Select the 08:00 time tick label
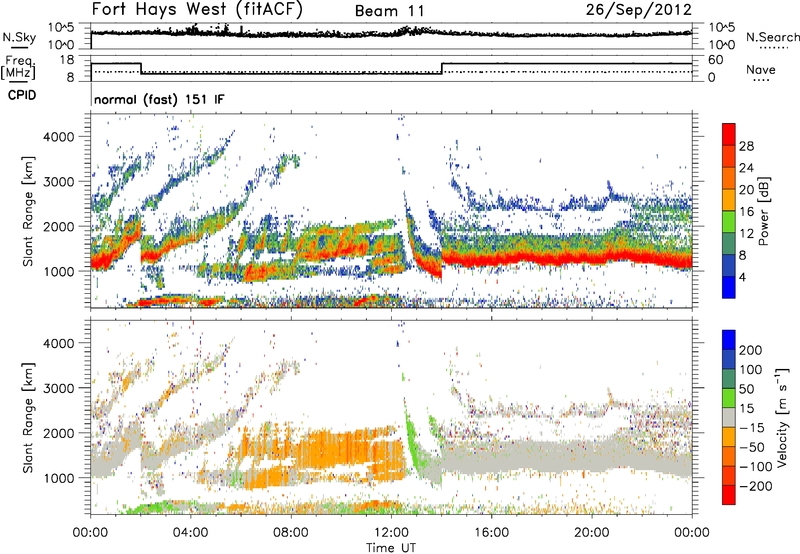The height and width of the screenshot is (554, 800). click(x=291, y=533)
